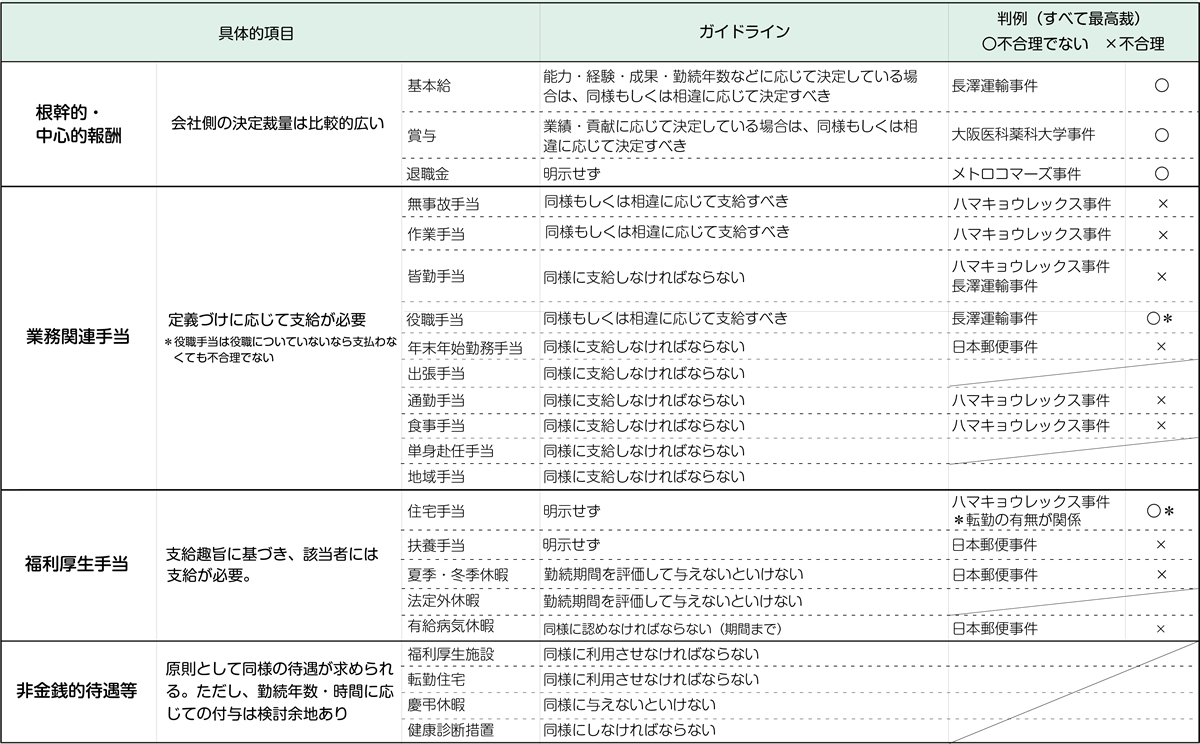The width and height of the screenshot is (1200, 744).
Task: Select the 無事故手当 item label
Action: (444, 203)
